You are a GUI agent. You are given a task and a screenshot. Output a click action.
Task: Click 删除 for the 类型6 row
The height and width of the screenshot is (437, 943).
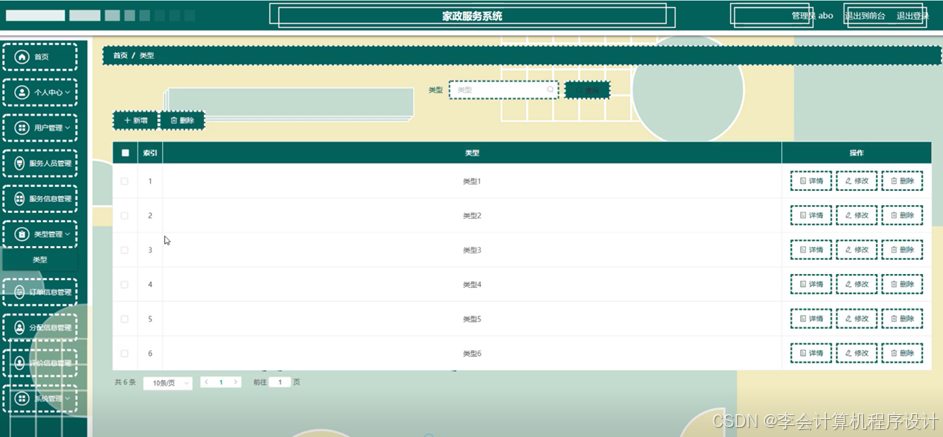902,353
